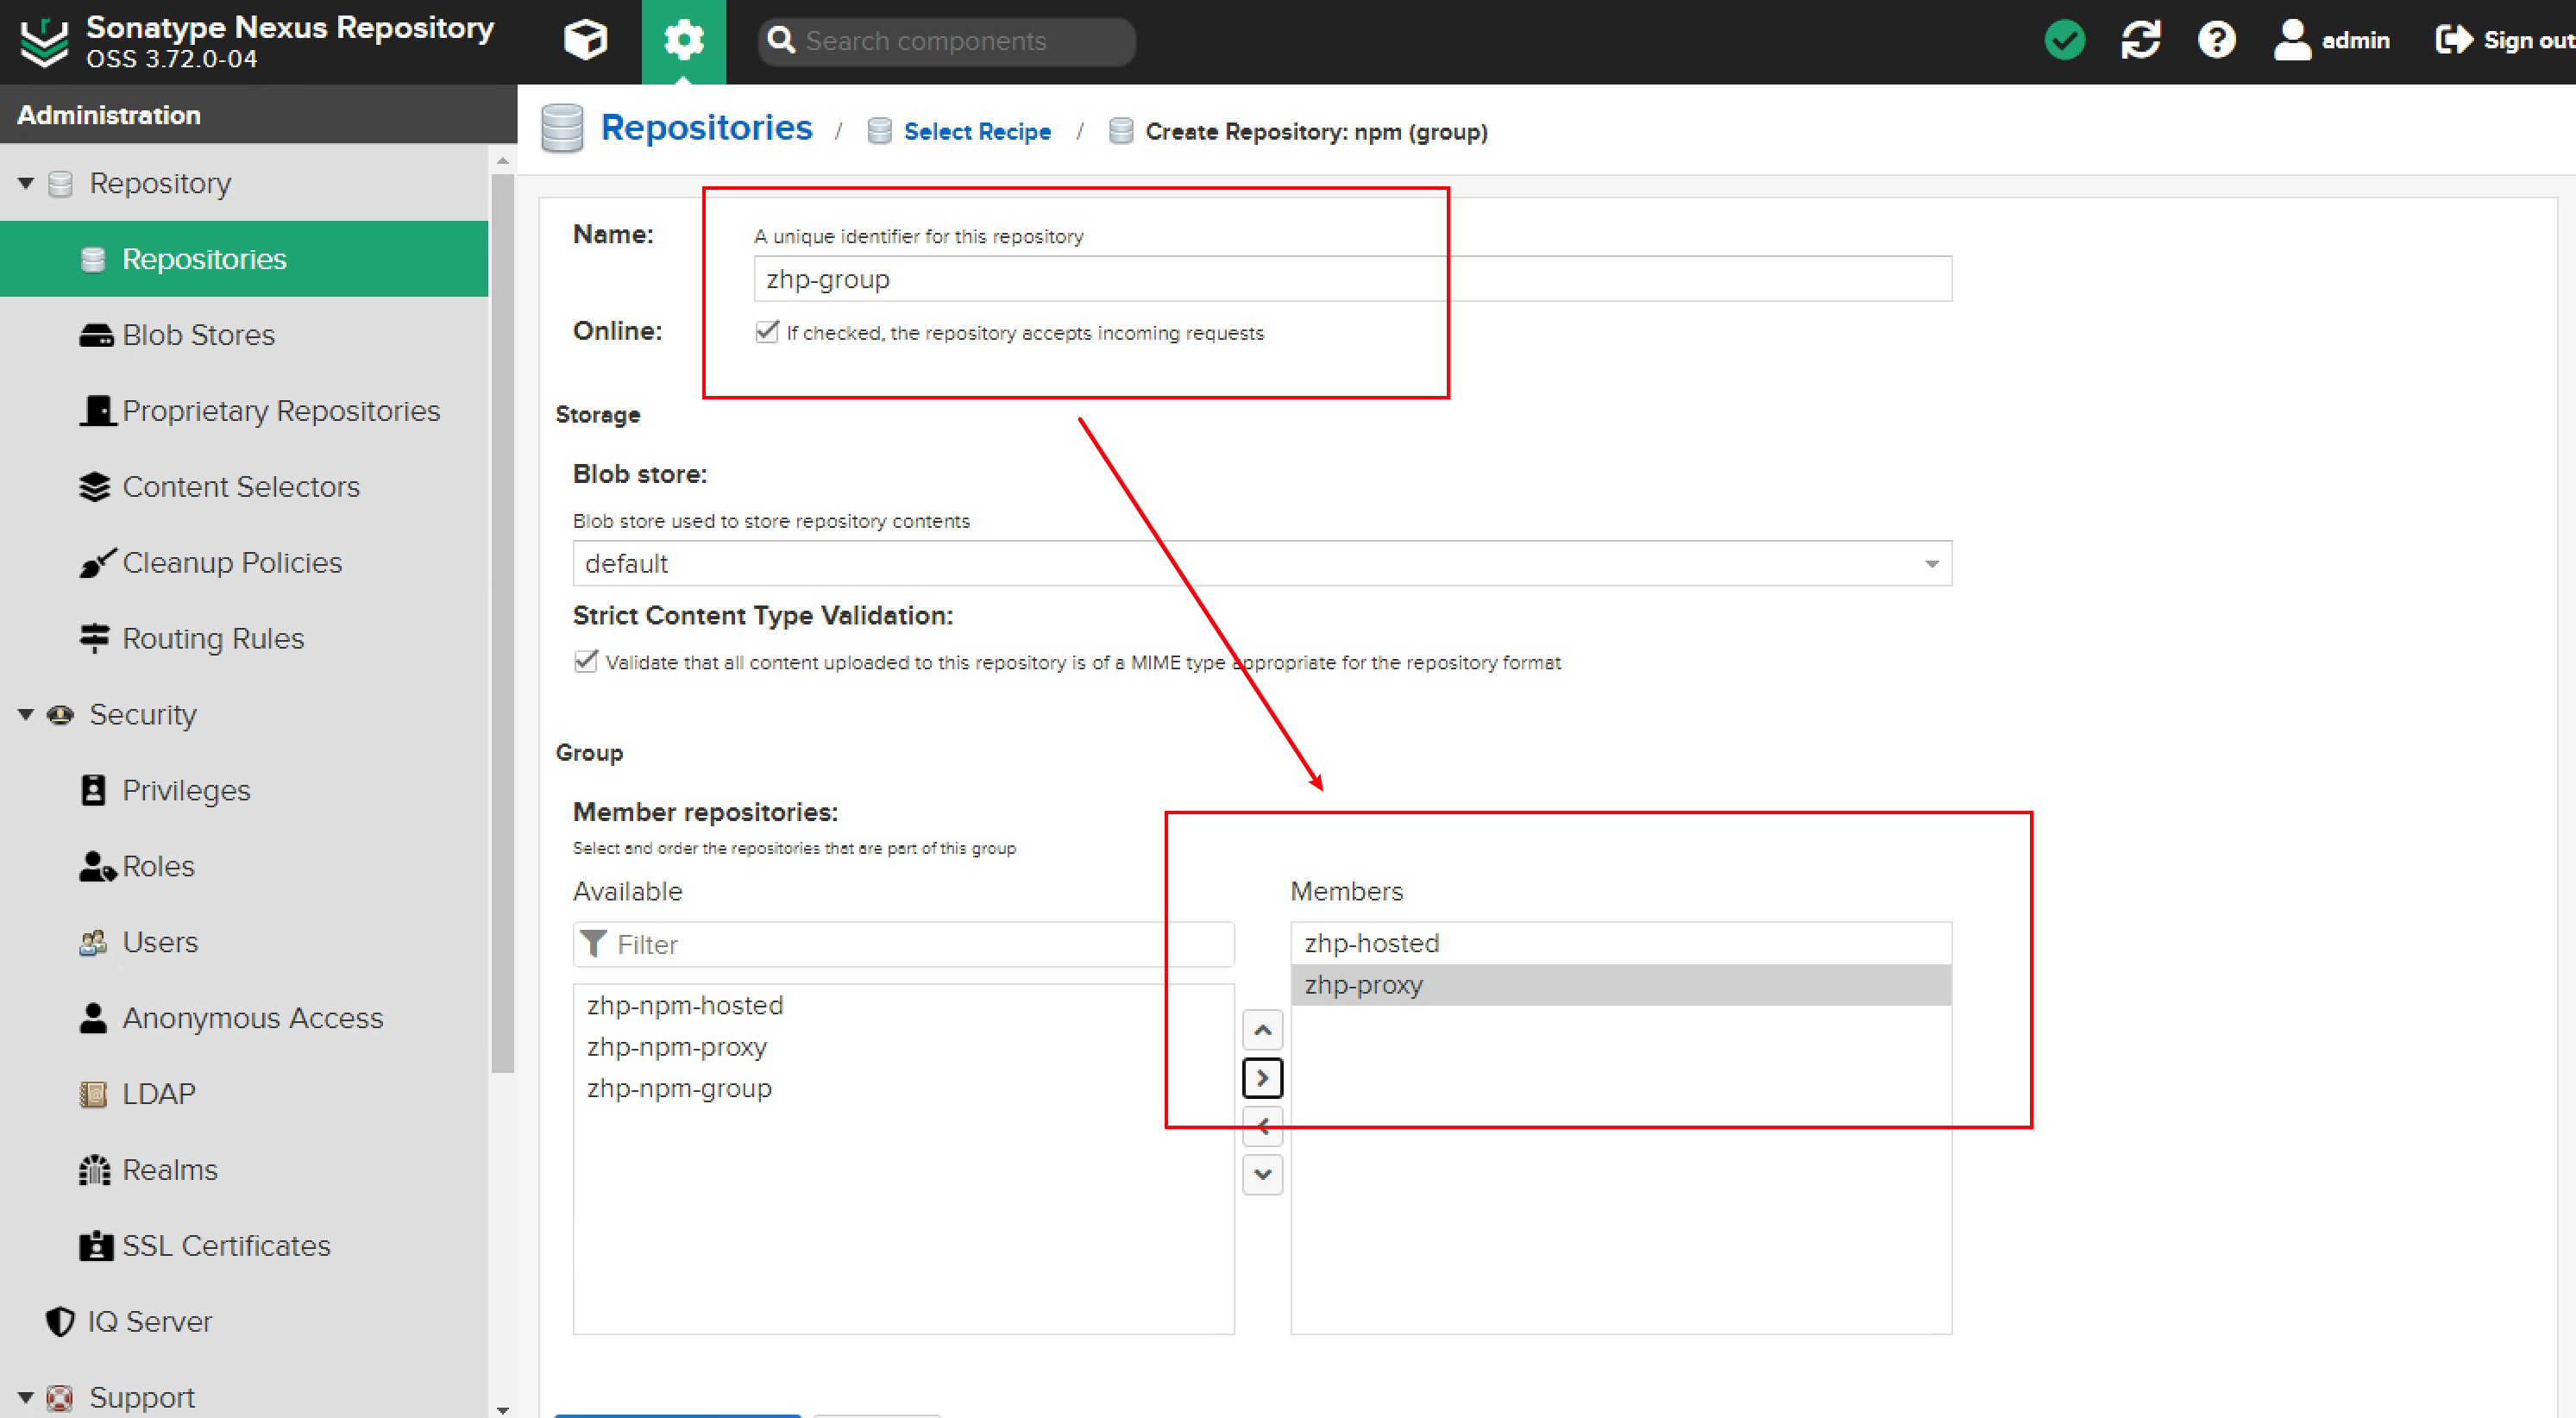Click the repository Name input field
This screenshot has width=2576, height=1418.
pyautogui.click(x=1351, y=279)
